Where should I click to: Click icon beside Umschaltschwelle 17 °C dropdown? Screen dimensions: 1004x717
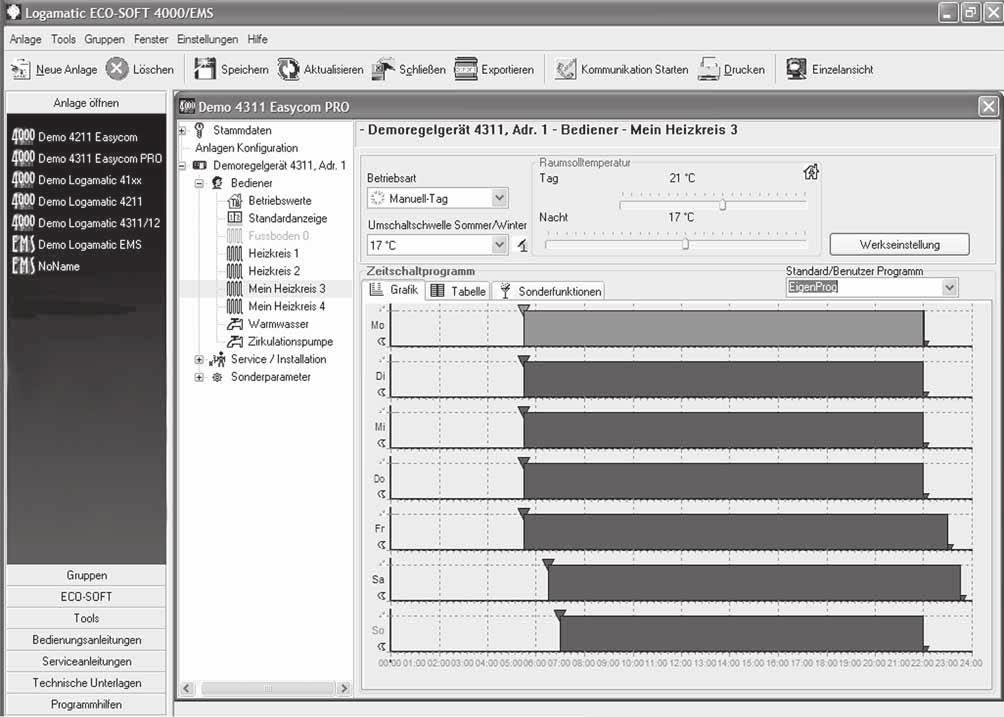pyautogui.click(x=522, y=245)
